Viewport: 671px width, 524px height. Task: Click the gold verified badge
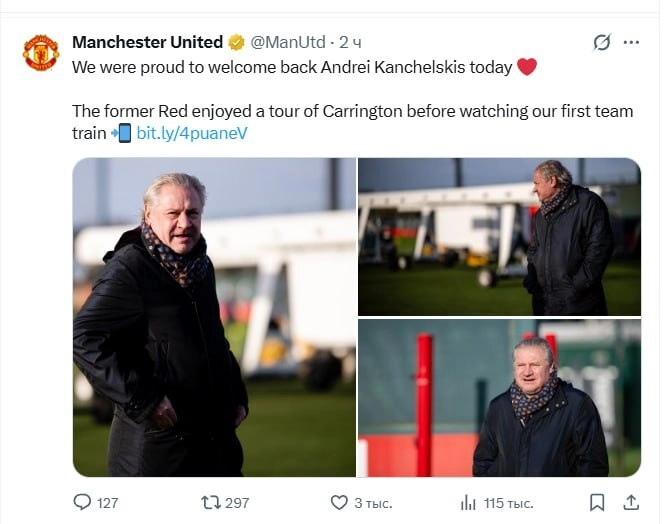pyautogui.click(x=236, y=42)
